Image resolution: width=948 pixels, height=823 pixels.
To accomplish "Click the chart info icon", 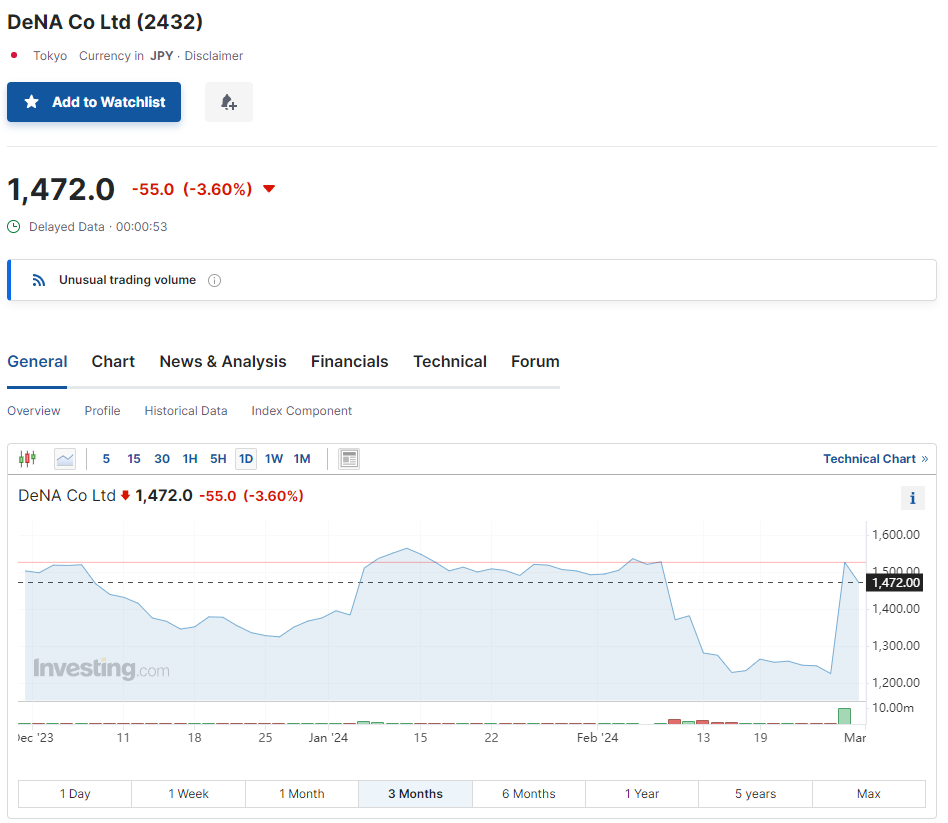I will (x=912, y=498).
